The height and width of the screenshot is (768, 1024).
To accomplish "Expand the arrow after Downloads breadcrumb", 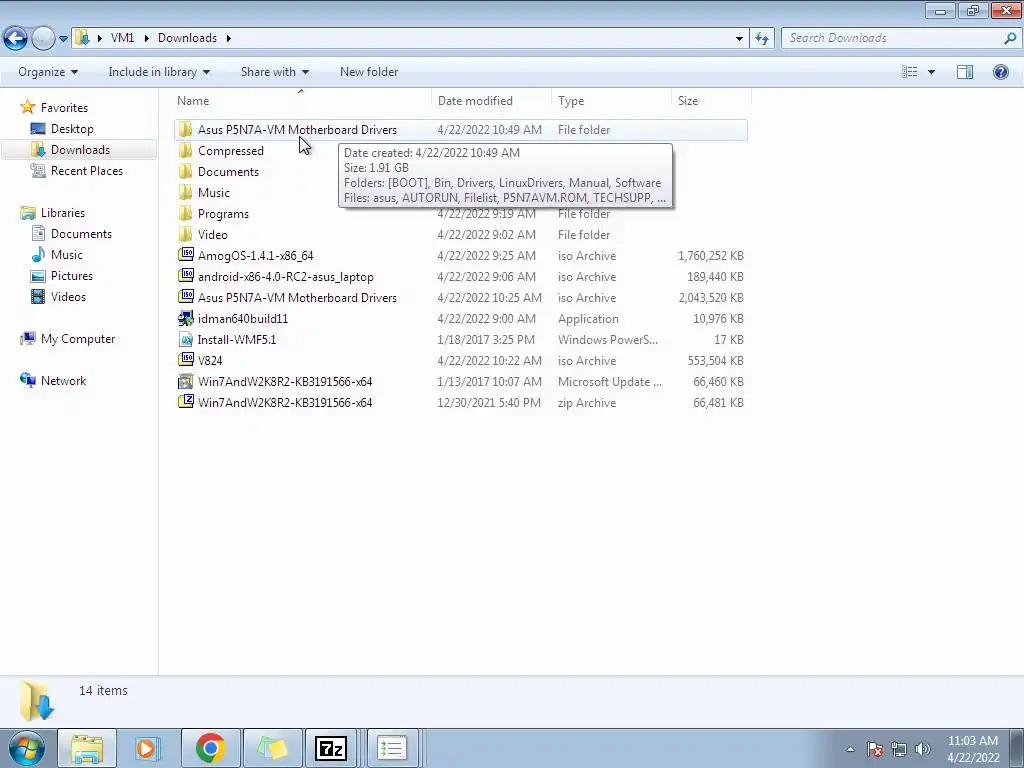I will [x=229, y=38].
